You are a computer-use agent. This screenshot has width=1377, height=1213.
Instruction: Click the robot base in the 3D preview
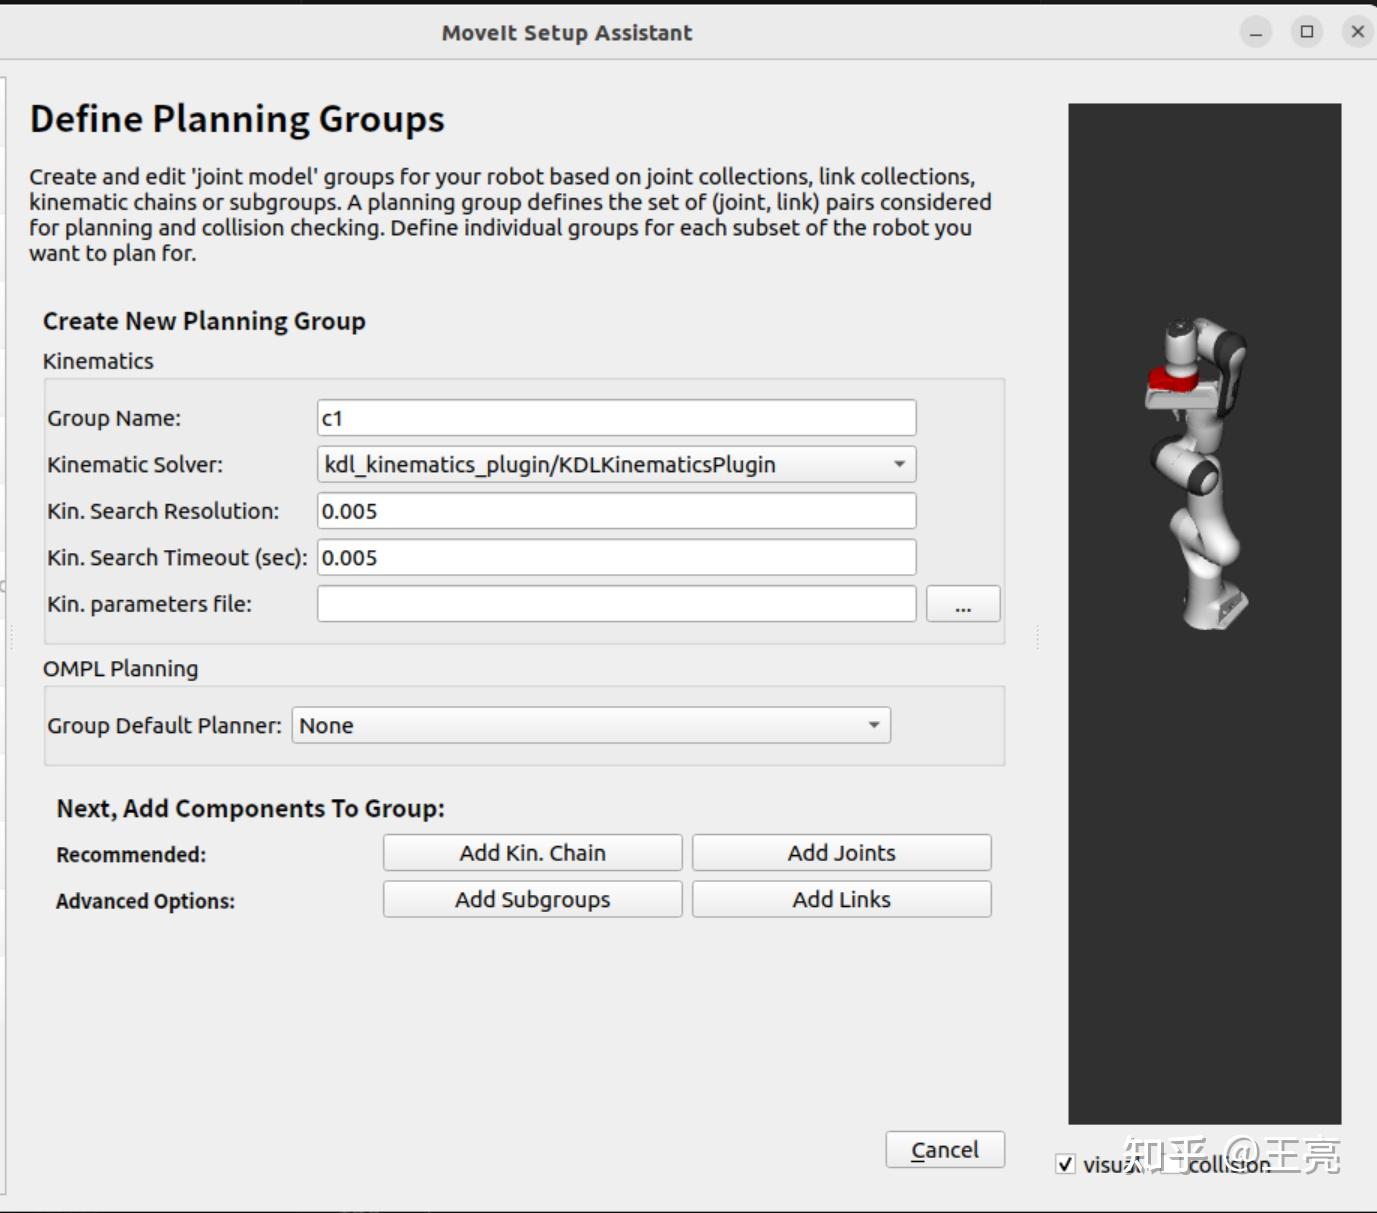(1214, 603)
